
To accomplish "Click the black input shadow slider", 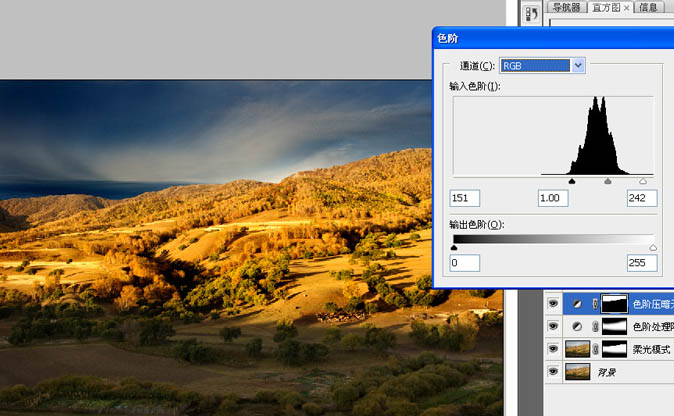I will tap(572, 181).
